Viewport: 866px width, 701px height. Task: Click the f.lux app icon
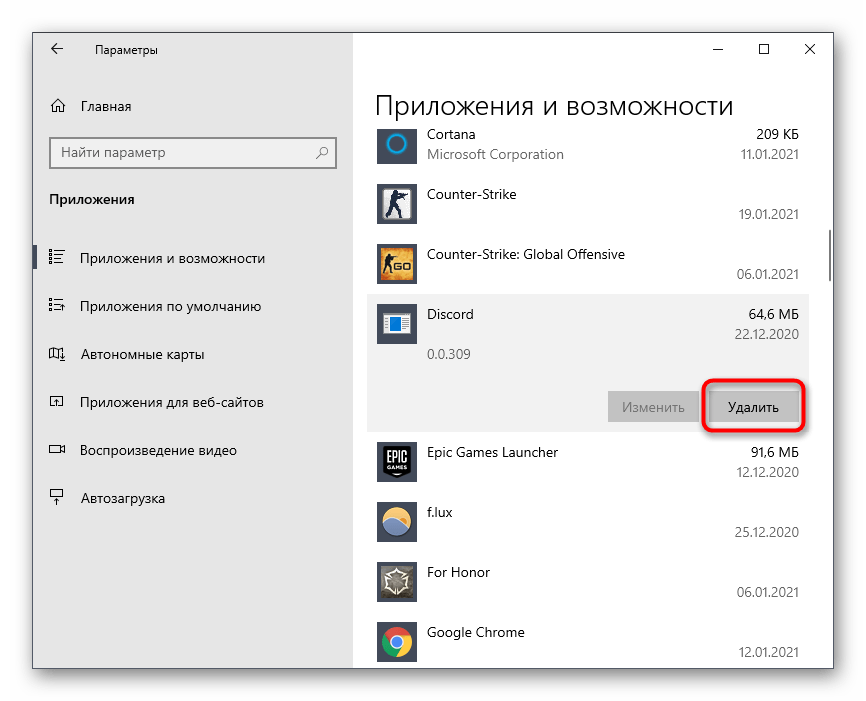coord(395,522)
